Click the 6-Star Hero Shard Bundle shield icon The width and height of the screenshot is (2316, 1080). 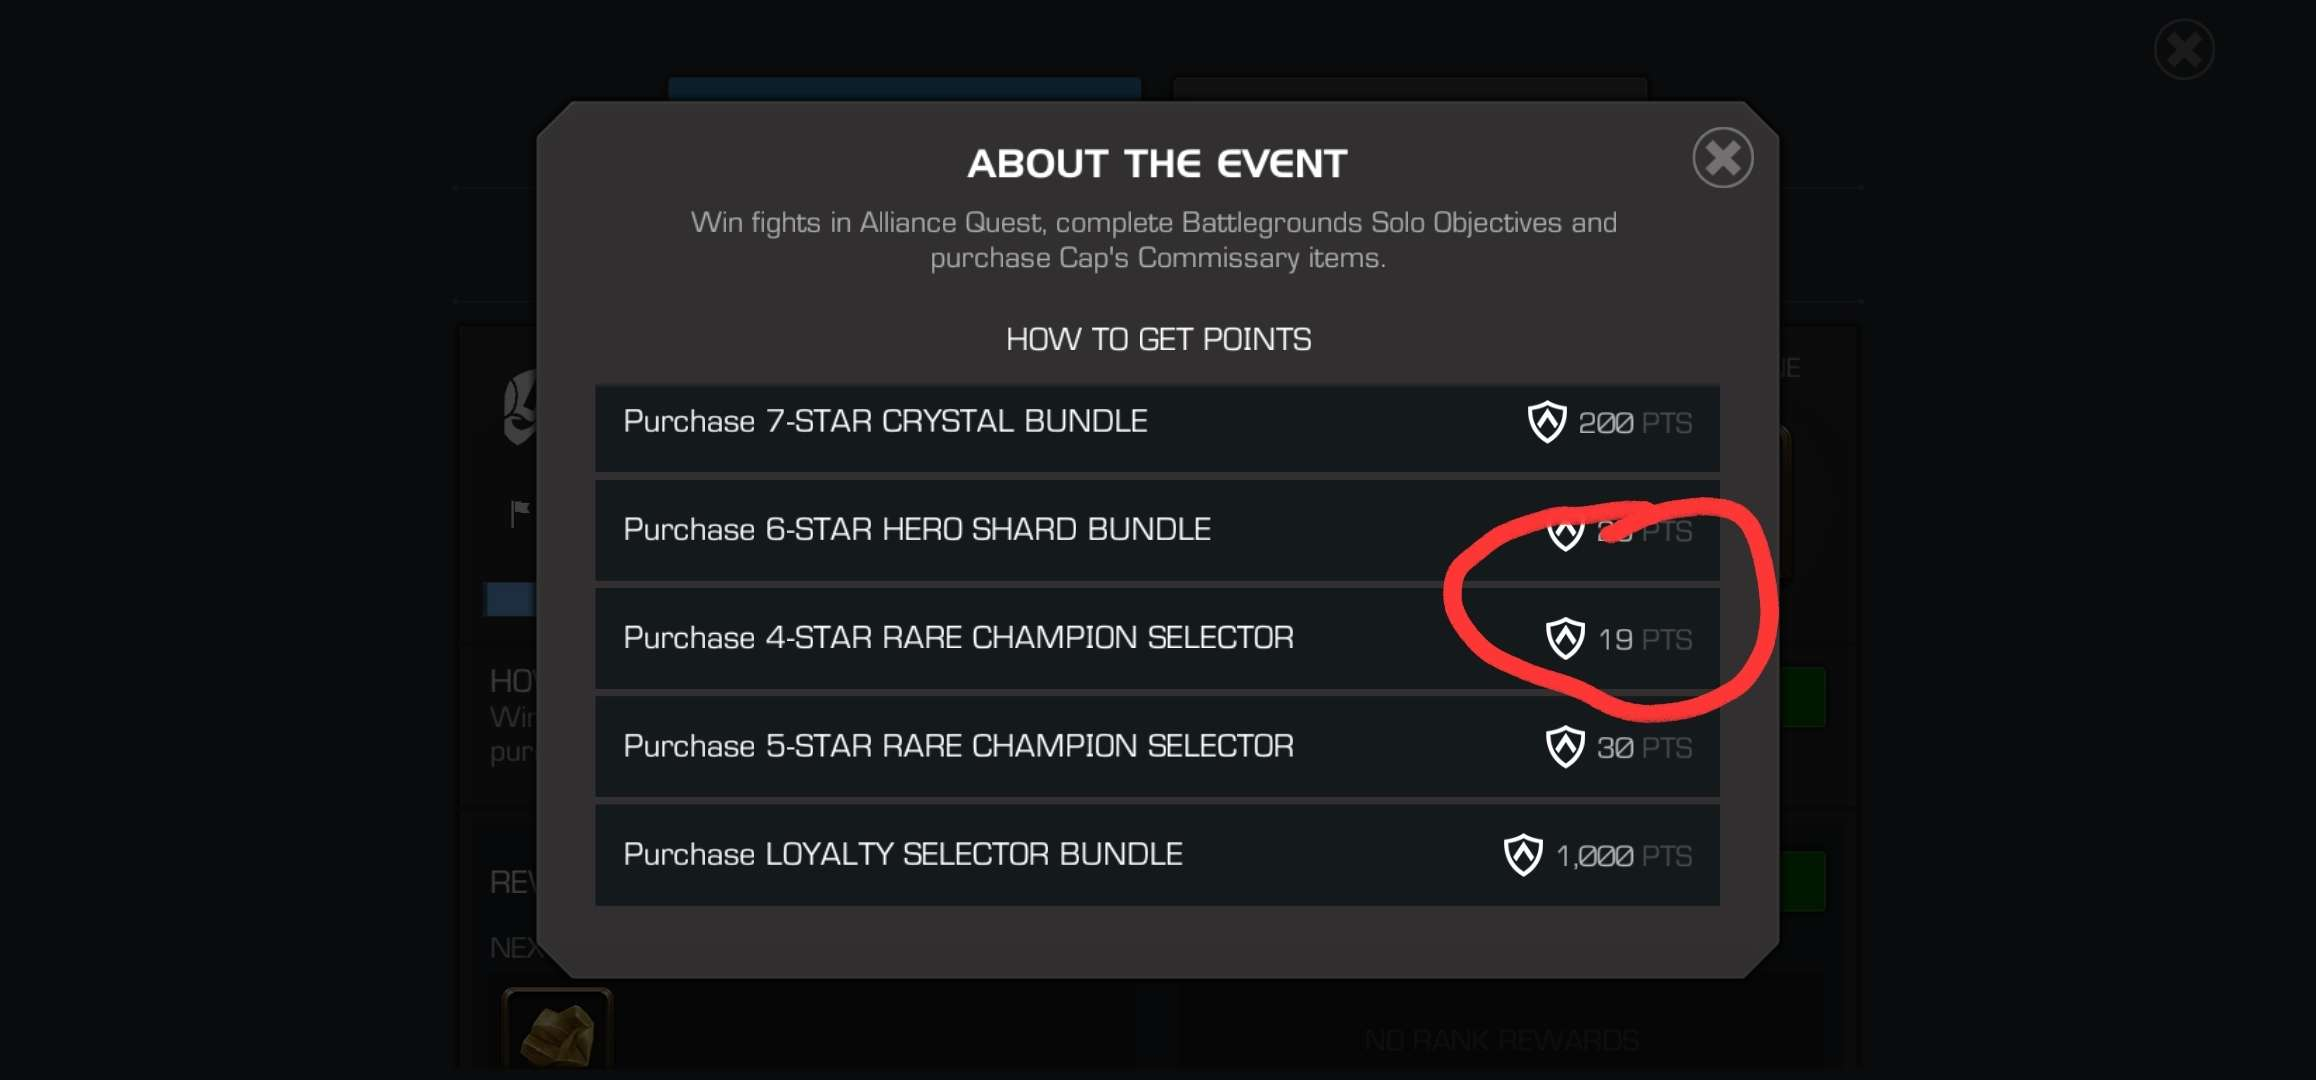(x=1565, y=532)
